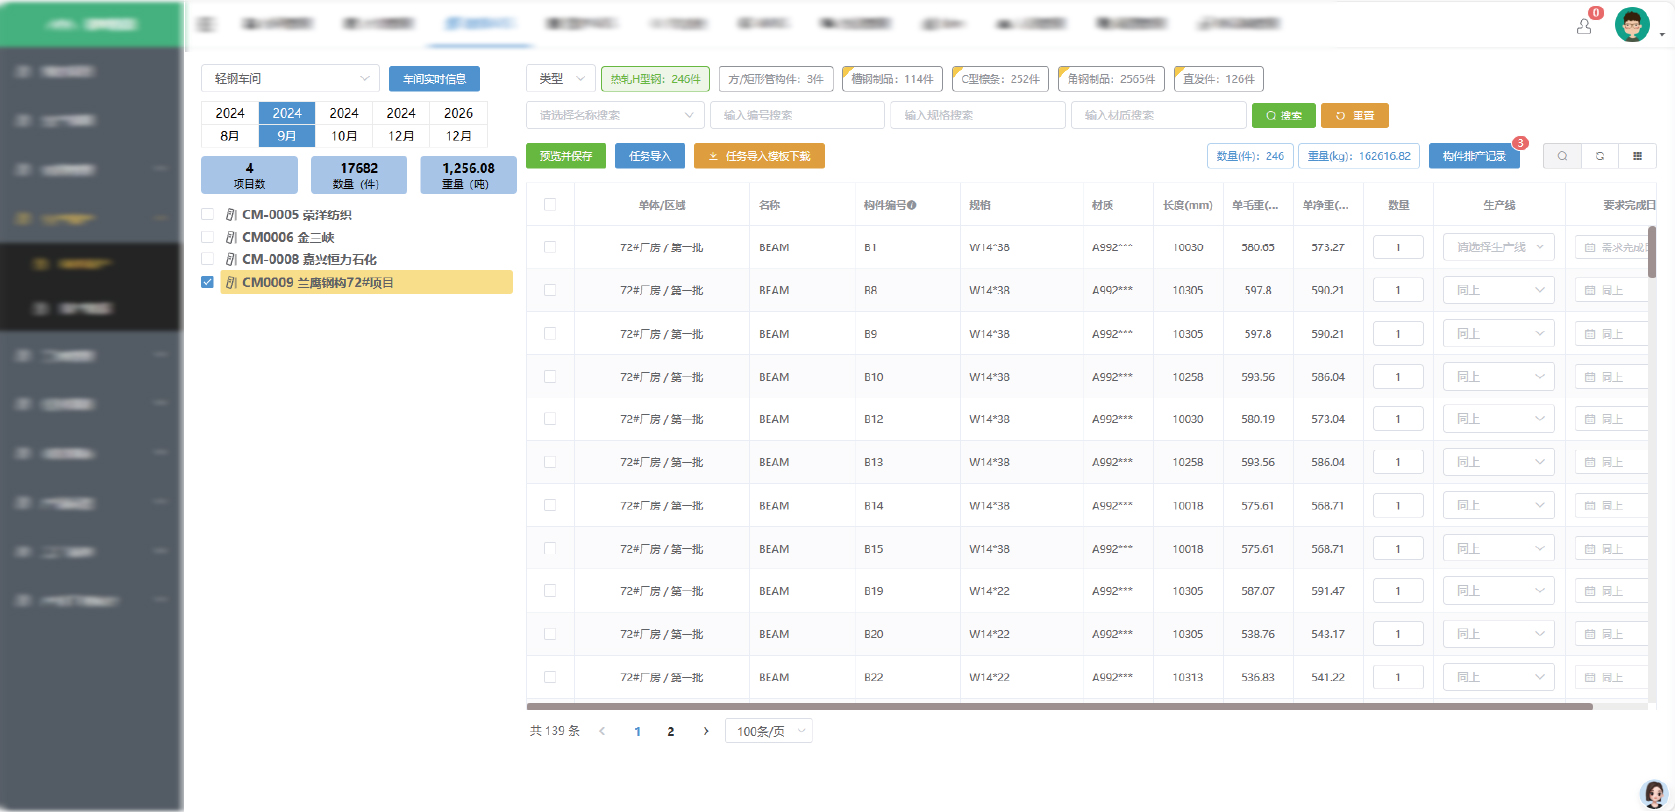This screenshot has height=812, width=1675.
Task: Click the horizontal scrollbar under table
Action: tap(1059, 706)
